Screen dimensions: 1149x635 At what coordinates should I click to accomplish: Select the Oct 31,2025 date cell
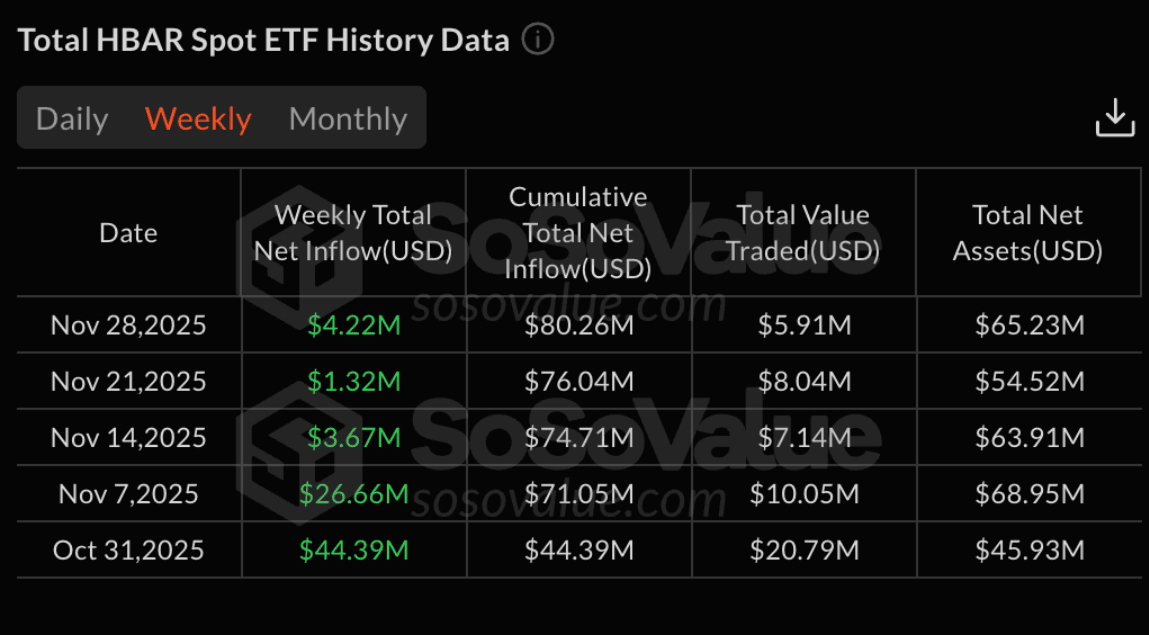point(129,550)
